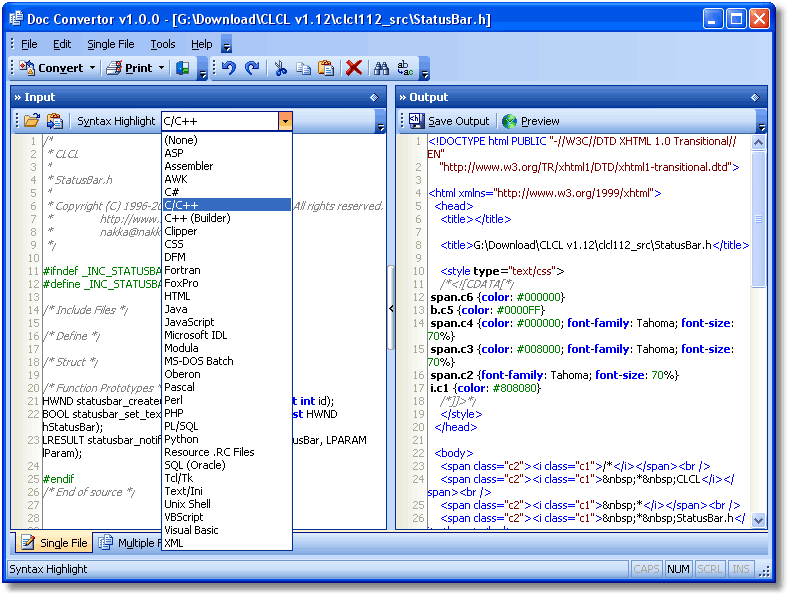Click the Find binoculars icon

(381, 69)
